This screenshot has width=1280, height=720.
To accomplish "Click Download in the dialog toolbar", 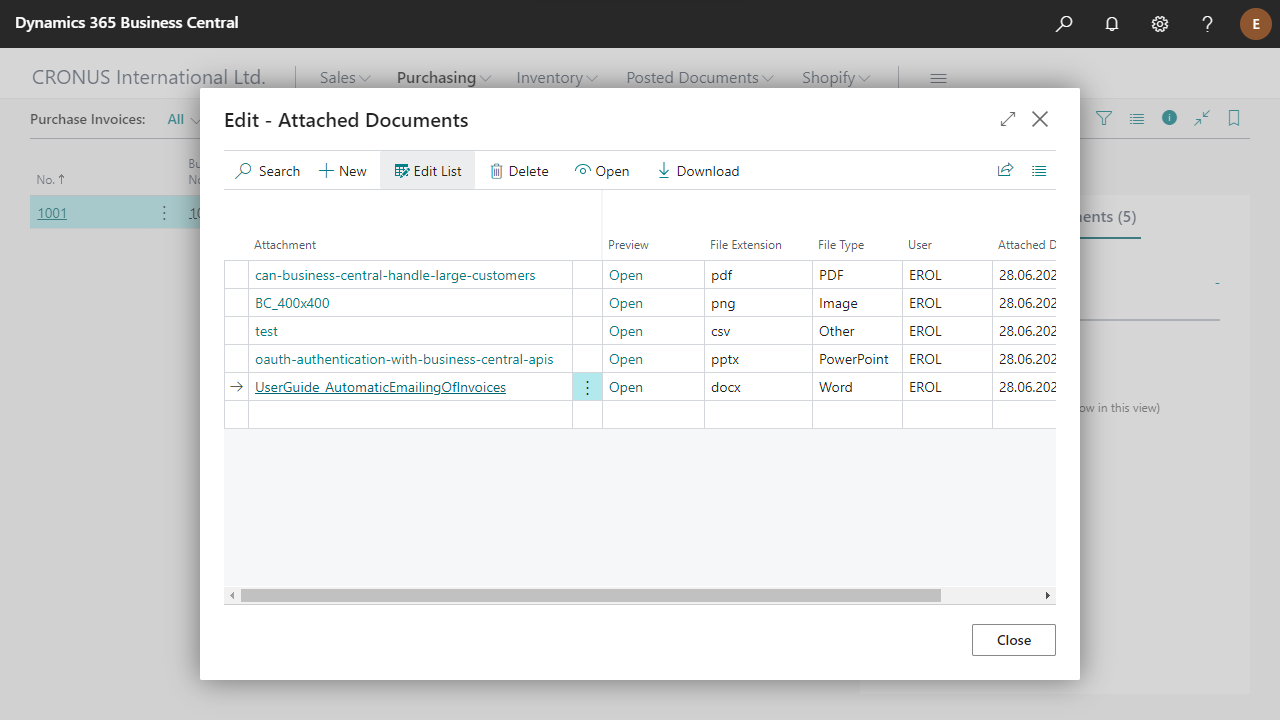I will pos(698,171).
